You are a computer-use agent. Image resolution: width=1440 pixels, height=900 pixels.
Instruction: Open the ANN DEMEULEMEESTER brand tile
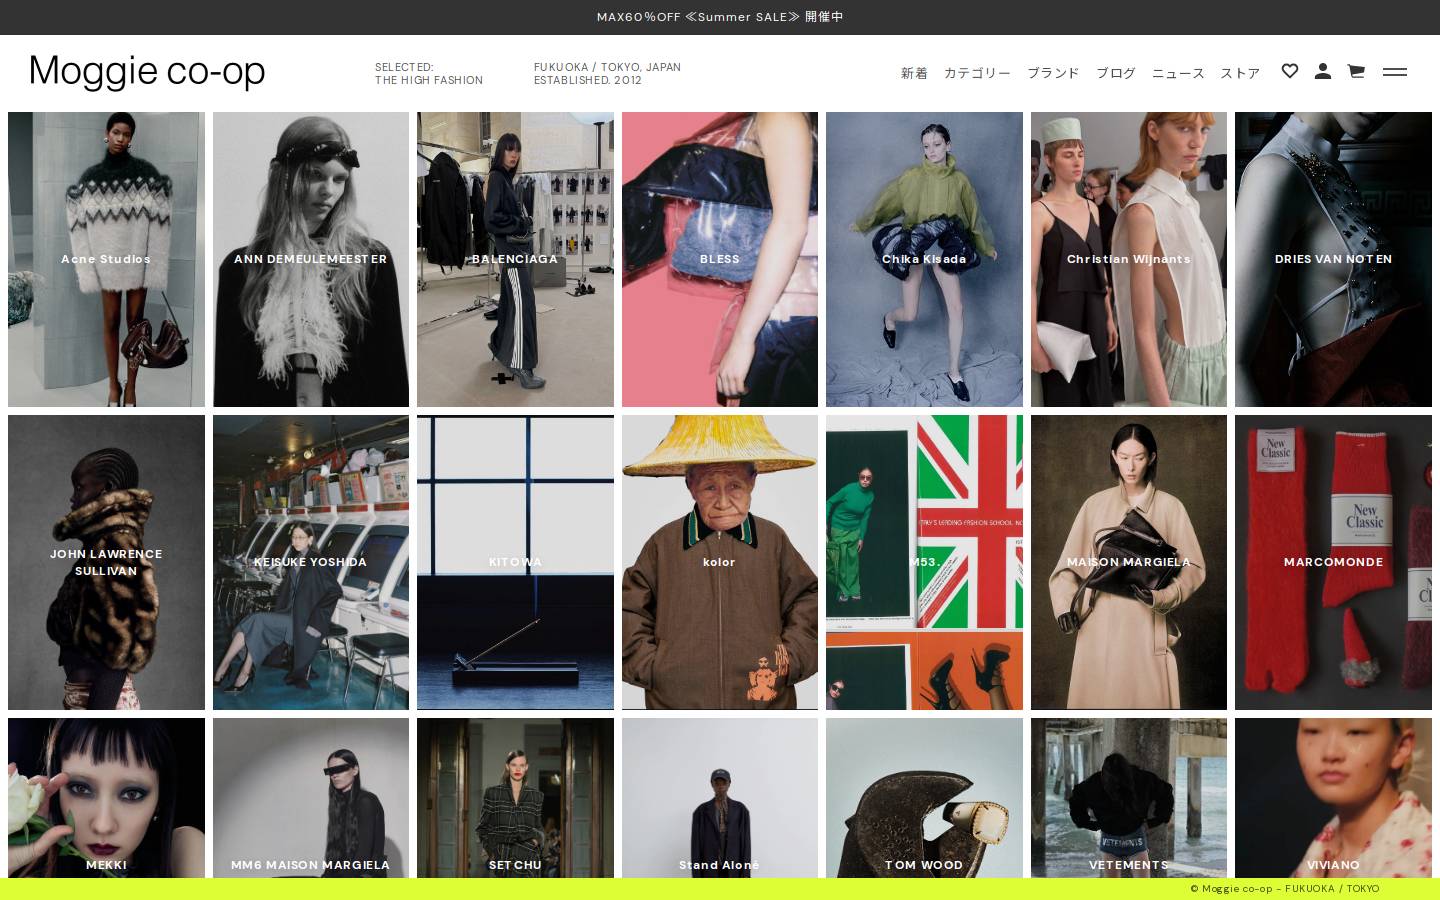click(311, 259)
